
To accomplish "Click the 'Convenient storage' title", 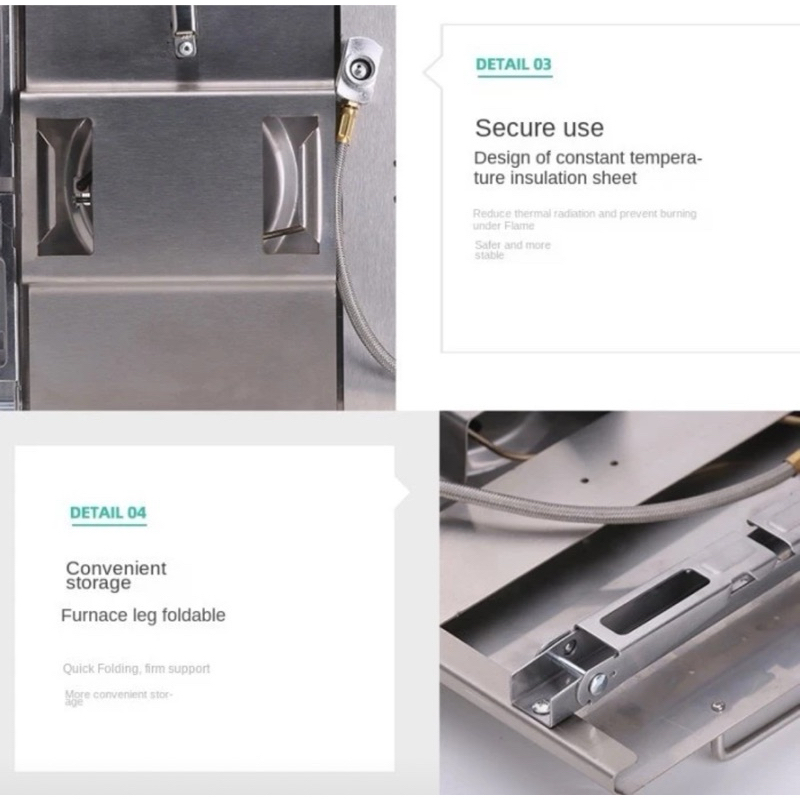I will [116, 576].
